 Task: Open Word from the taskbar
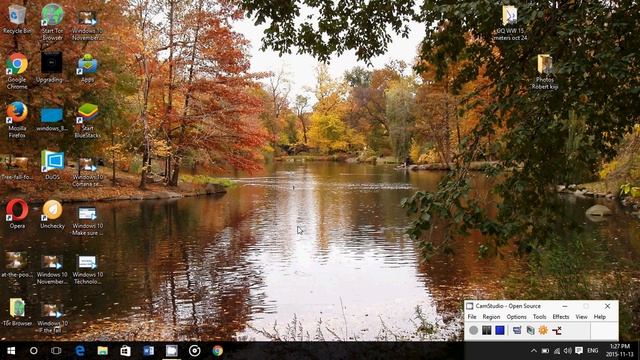[149, 351]
